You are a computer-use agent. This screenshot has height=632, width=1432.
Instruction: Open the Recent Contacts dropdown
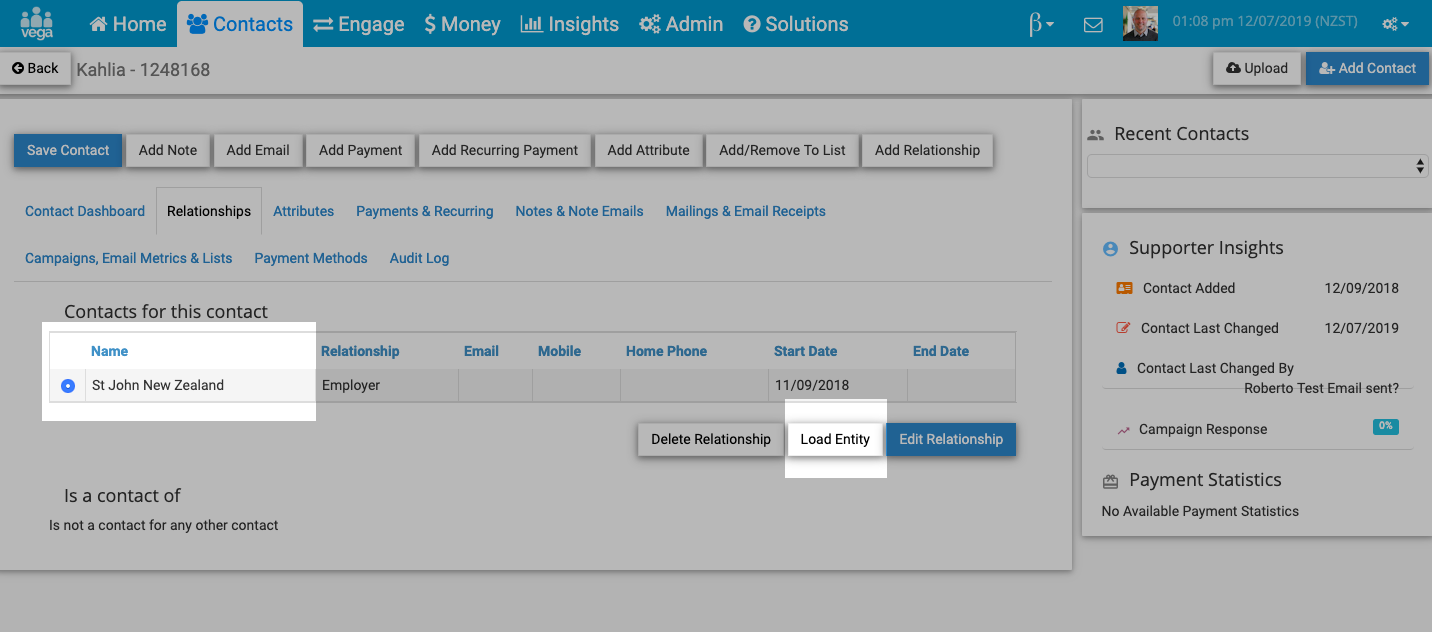pos(1257,166)
